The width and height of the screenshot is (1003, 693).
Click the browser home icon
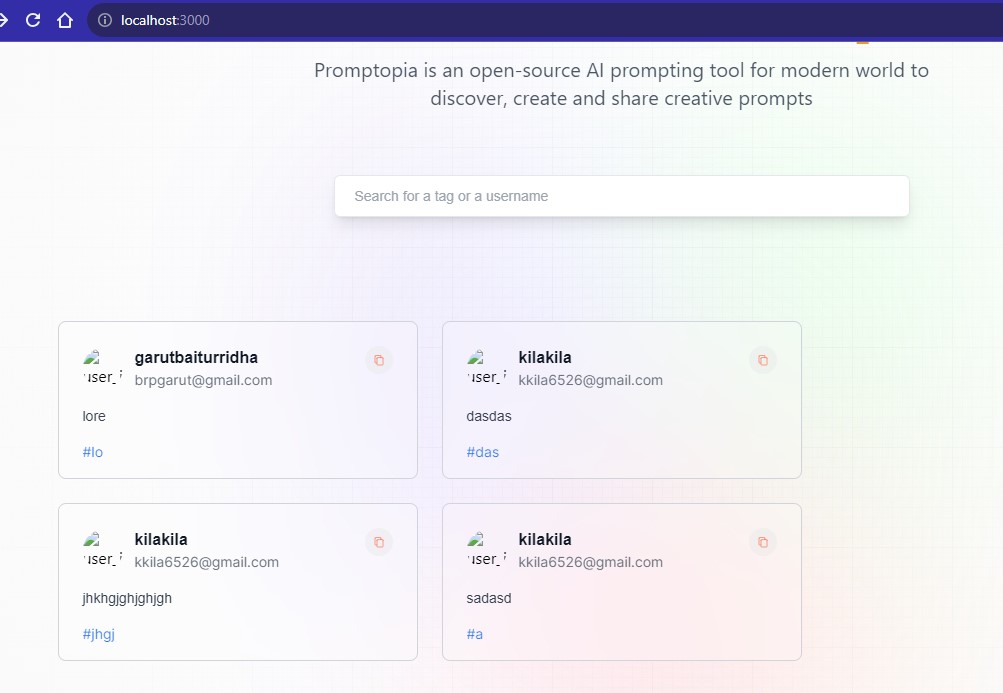coord(67,18)
